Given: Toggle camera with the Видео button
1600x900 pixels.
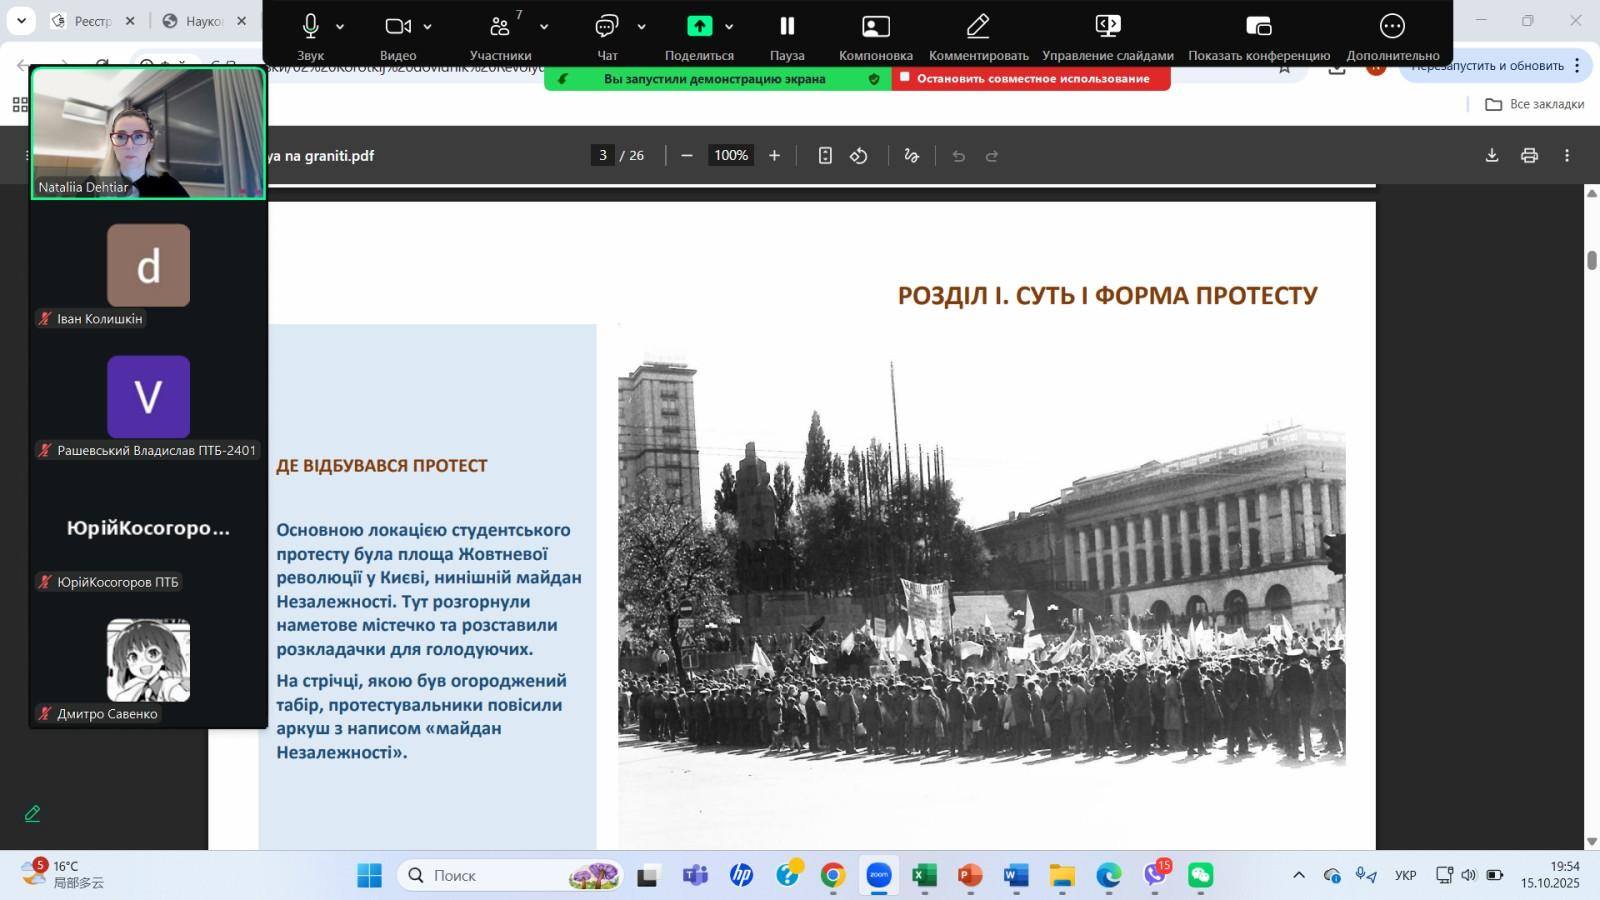Looking at the screenshot, I should [x=398, y=27].
